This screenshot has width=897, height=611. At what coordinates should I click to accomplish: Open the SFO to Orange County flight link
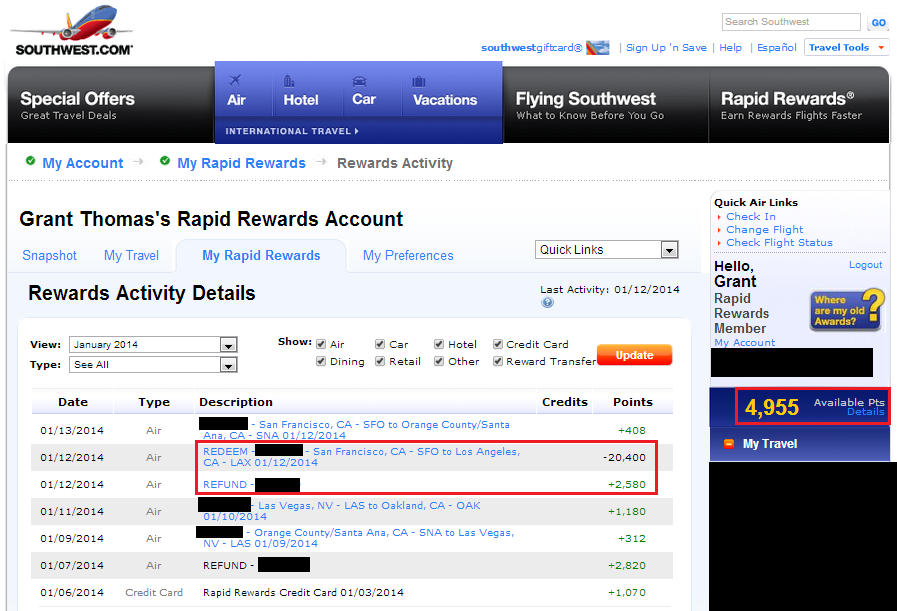tap(356, 430)
